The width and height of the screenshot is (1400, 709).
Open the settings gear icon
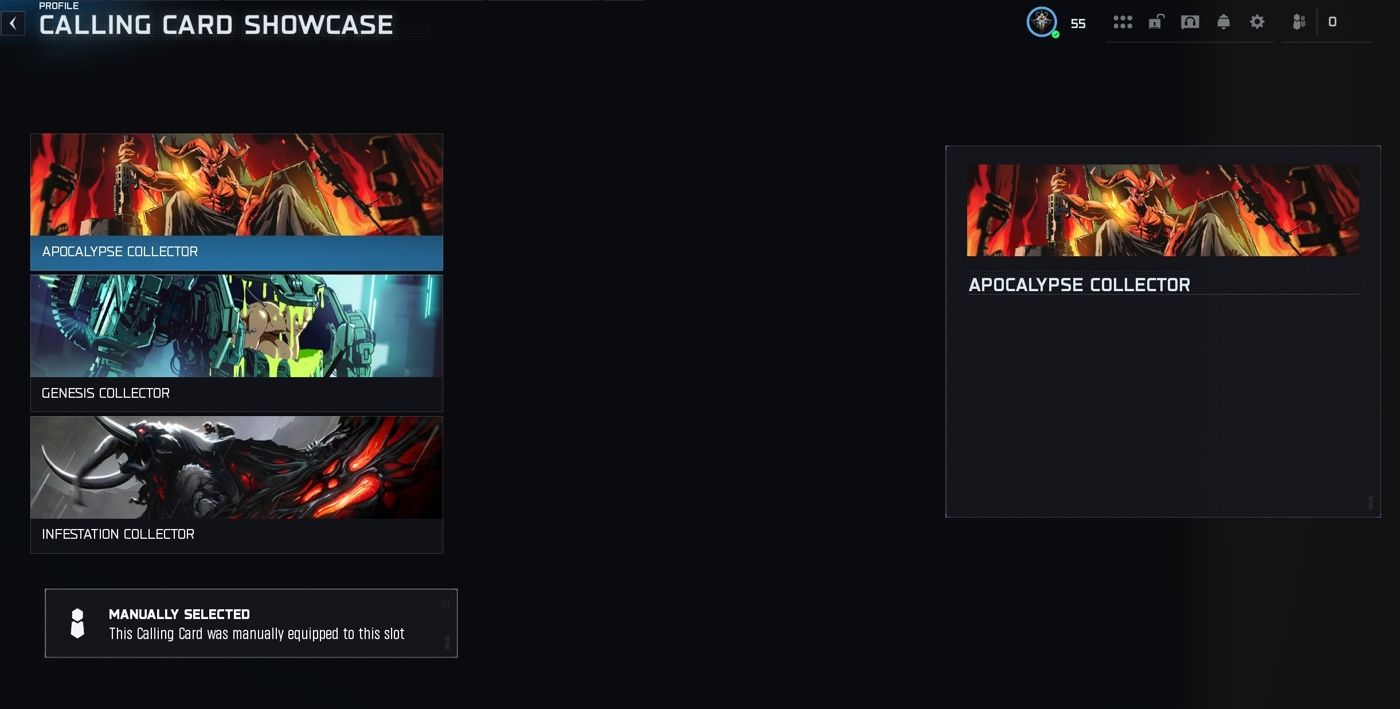coord(1257,22)
